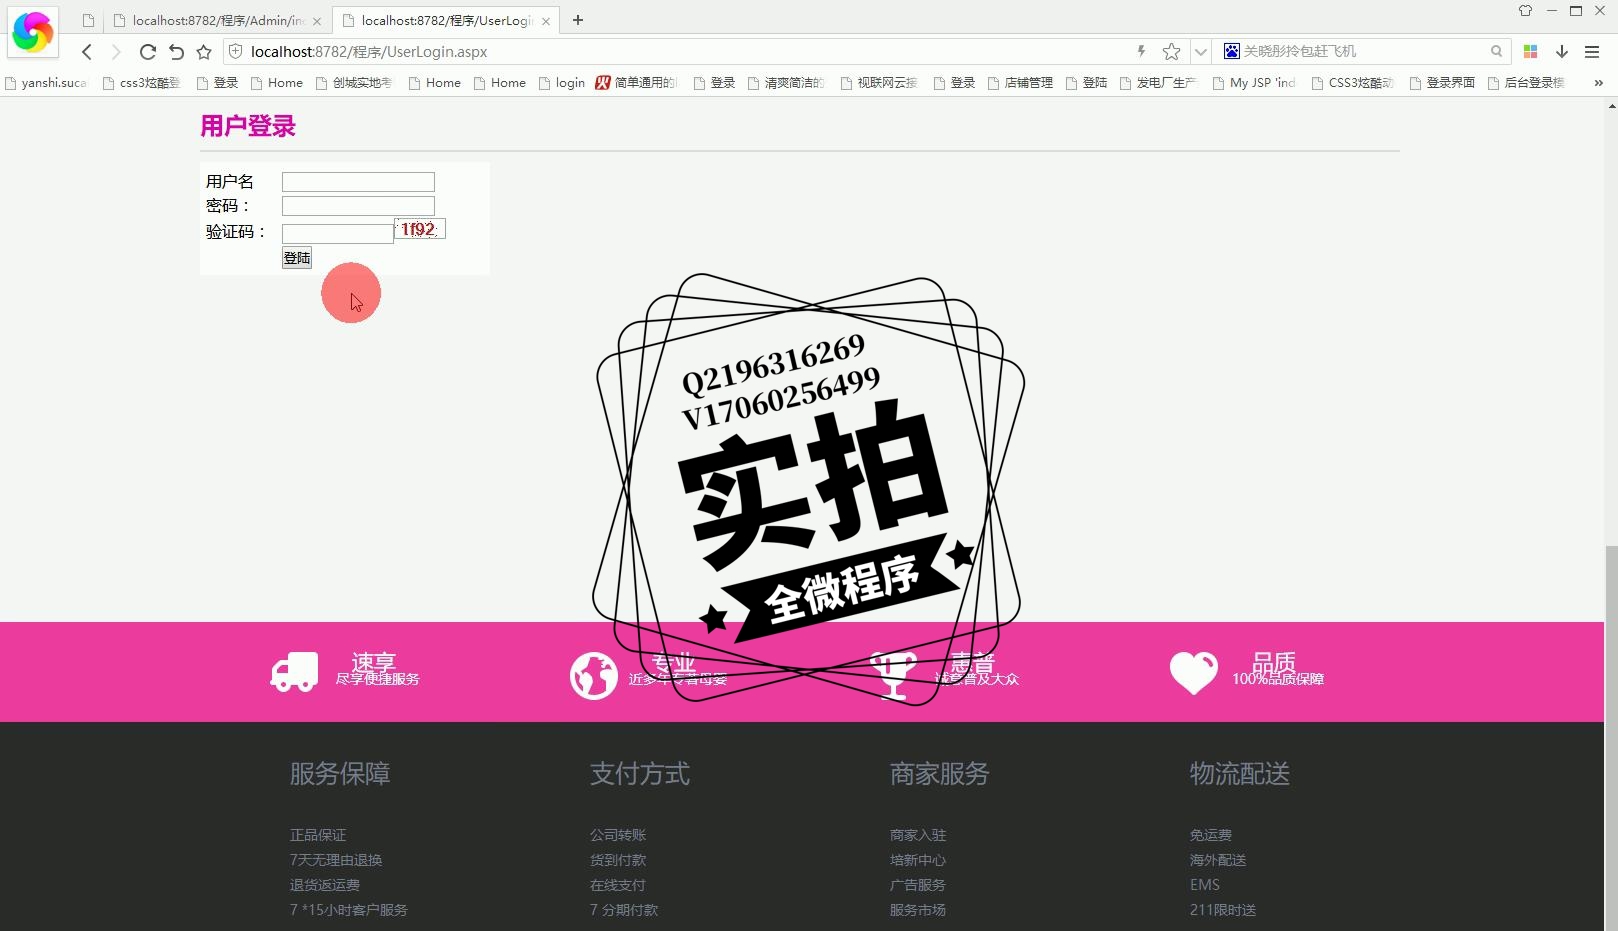Screen dimensions: 1618x931
Task: Open css3炫酷登 bookmark
Action: (x=142, y=83)
